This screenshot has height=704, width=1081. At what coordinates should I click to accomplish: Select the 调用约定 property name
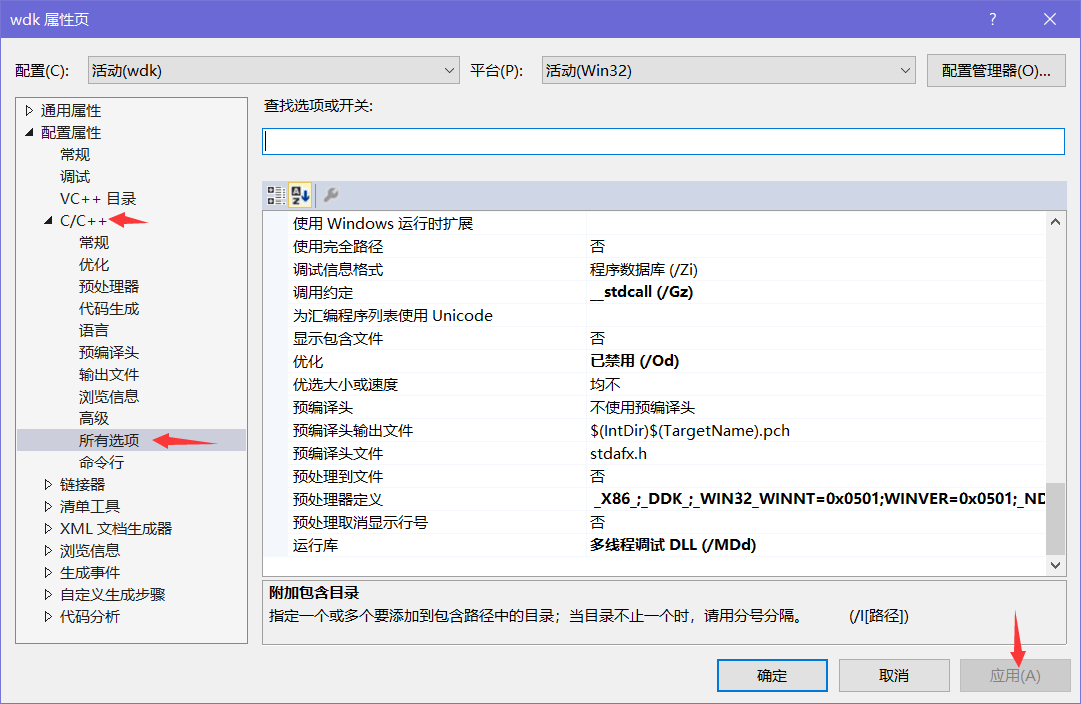coord(323,292)
